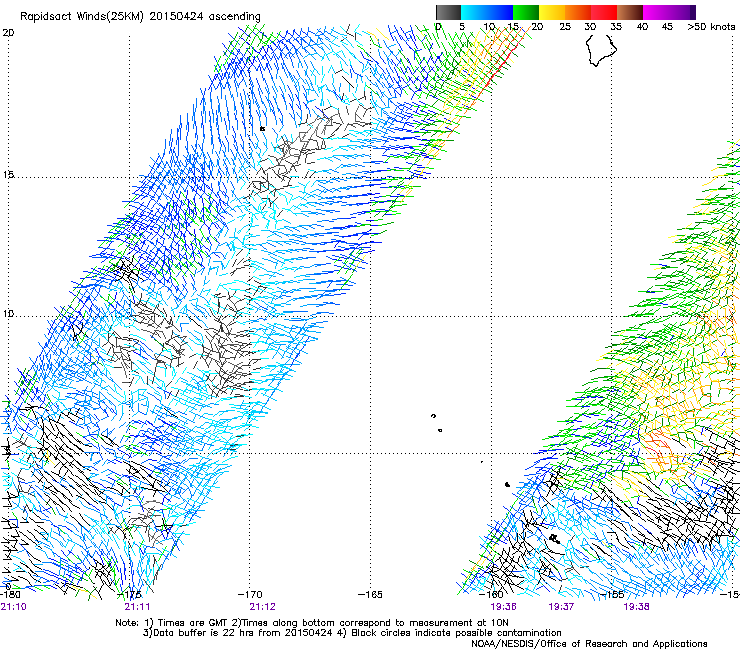Click the green 15-20 knots legend segment

(526, 12)
